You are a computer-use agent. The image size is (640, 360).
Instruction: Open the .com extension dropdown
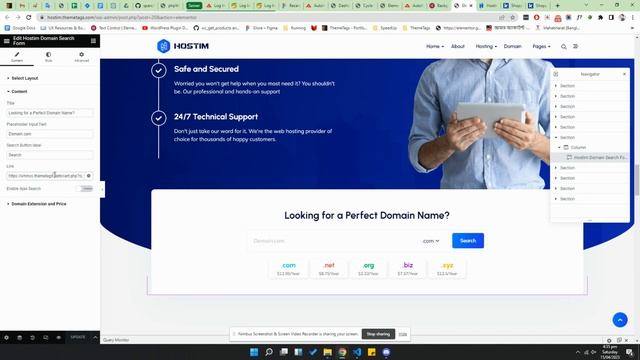click(x=431, y=241)
